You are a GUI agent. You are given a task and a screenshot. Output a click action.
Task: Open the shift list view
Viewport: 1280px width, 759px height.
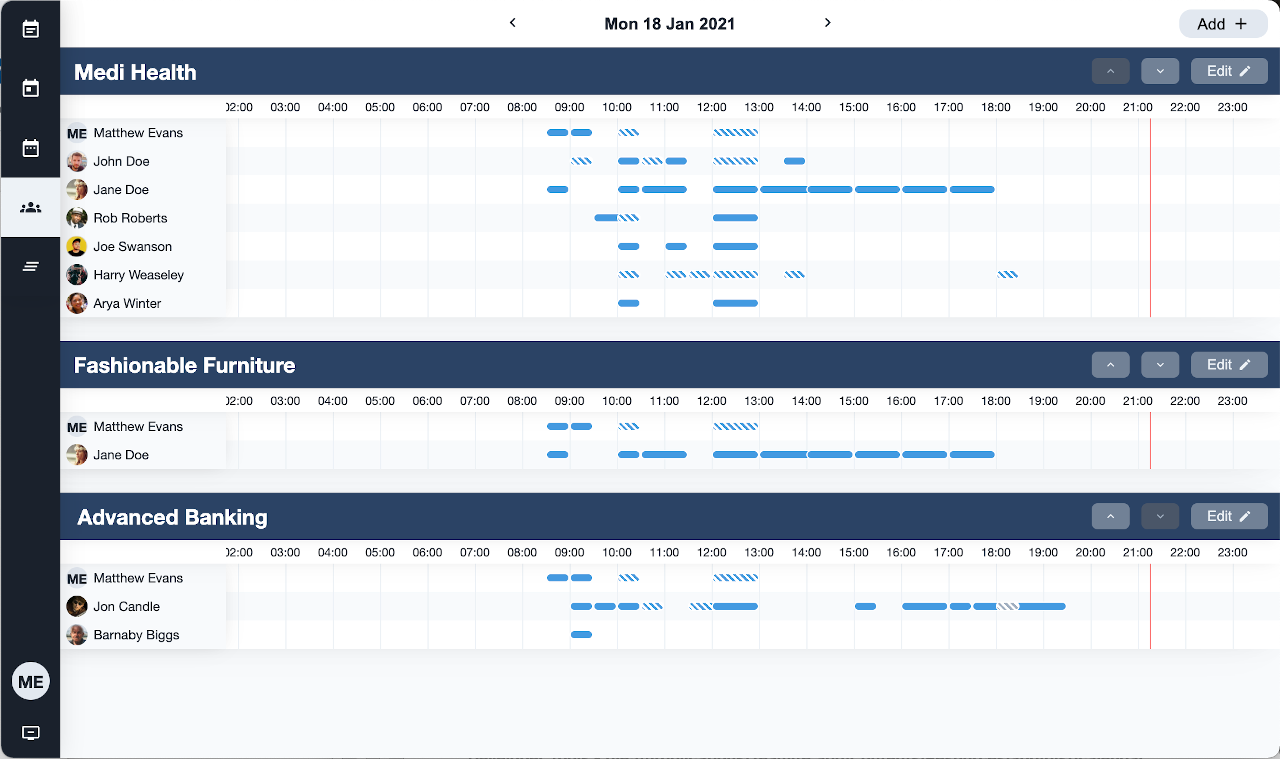[x=30, y=266]
